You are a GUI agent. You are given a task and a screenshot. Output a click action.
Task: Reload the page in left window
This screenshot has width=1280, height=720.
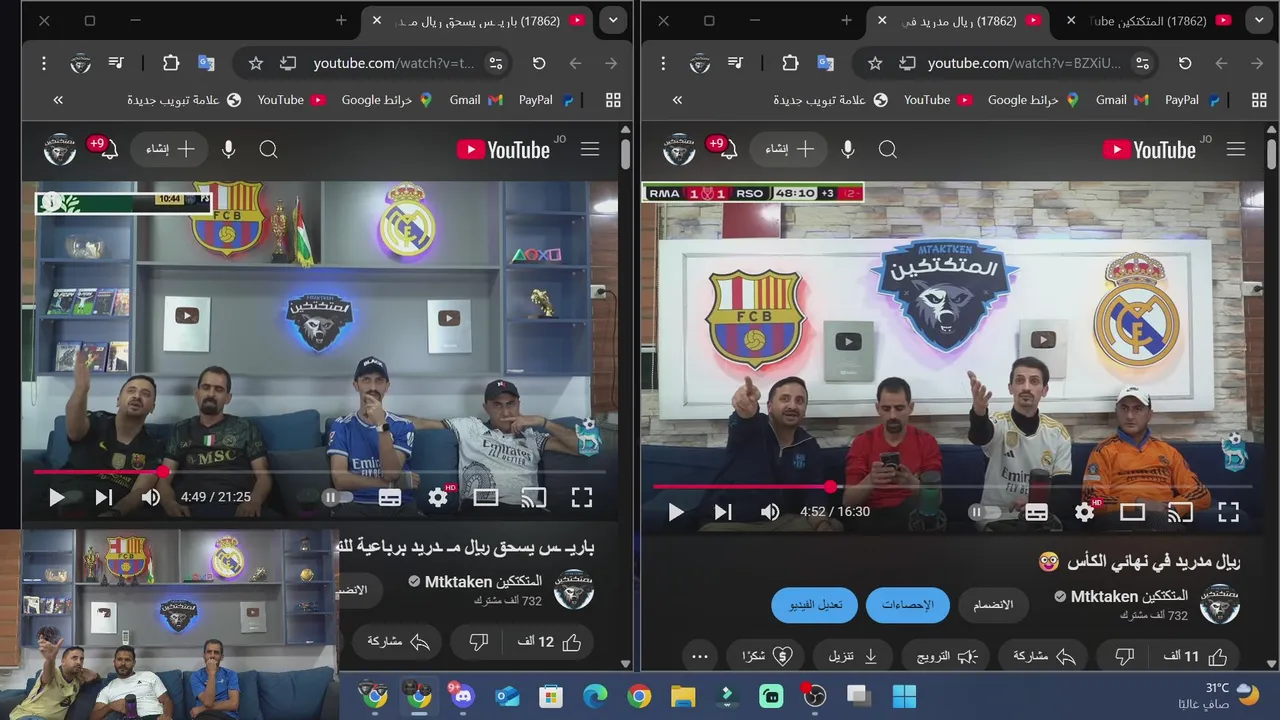point(539,63)
